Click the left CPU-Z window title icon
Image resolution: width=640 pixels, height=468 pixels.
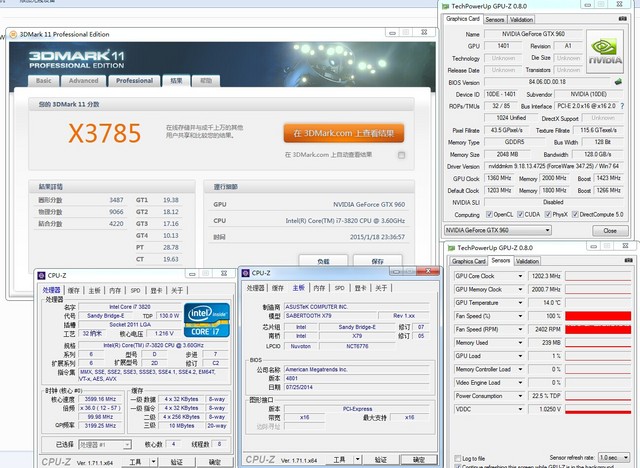click(x=41, y=275)
